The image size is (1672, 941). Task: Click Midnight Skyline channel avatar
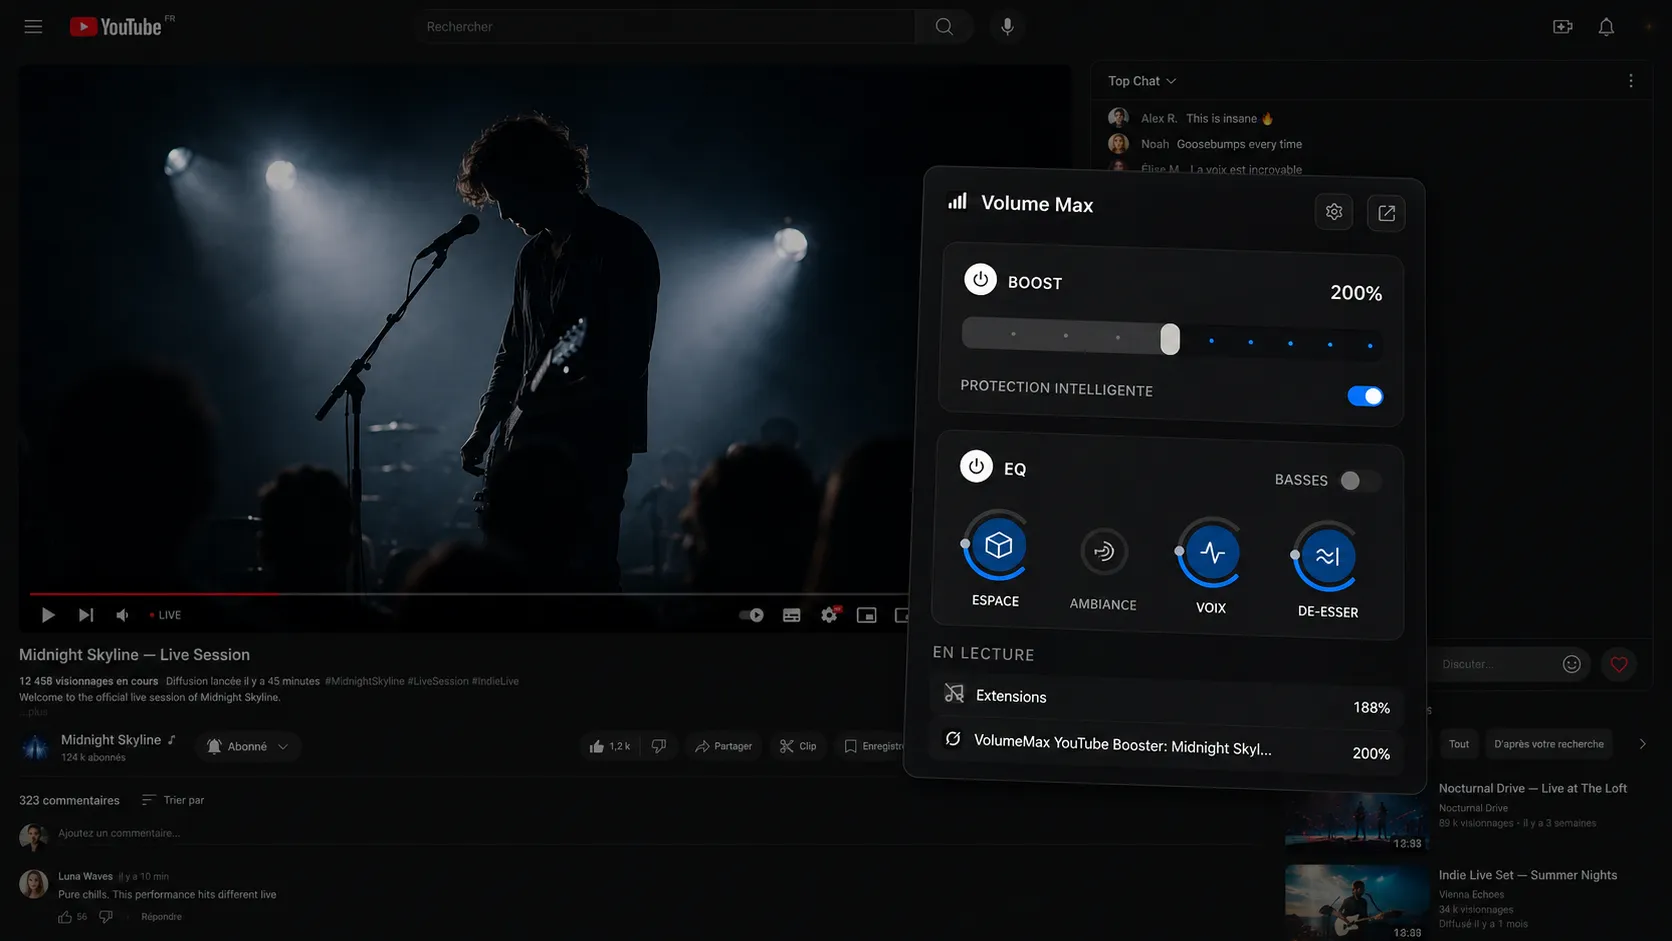point(35,747)
